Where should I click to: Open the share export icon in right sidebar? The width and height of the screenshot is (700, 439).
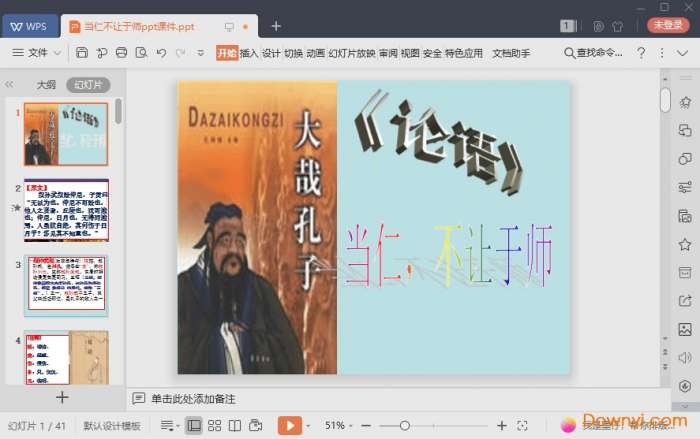click(x=685, y=301)
